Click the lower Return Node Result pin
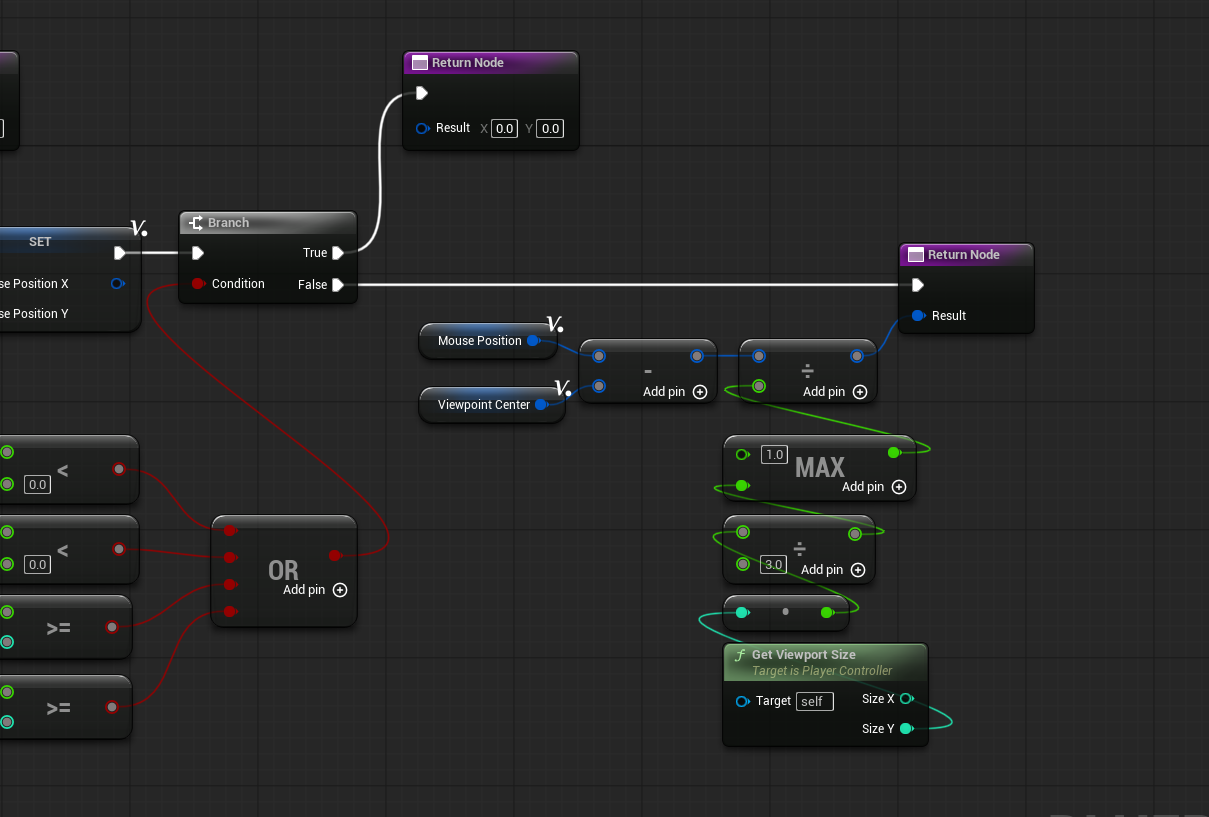Viewport: 1209px width, 817px height. click(918, 316)
